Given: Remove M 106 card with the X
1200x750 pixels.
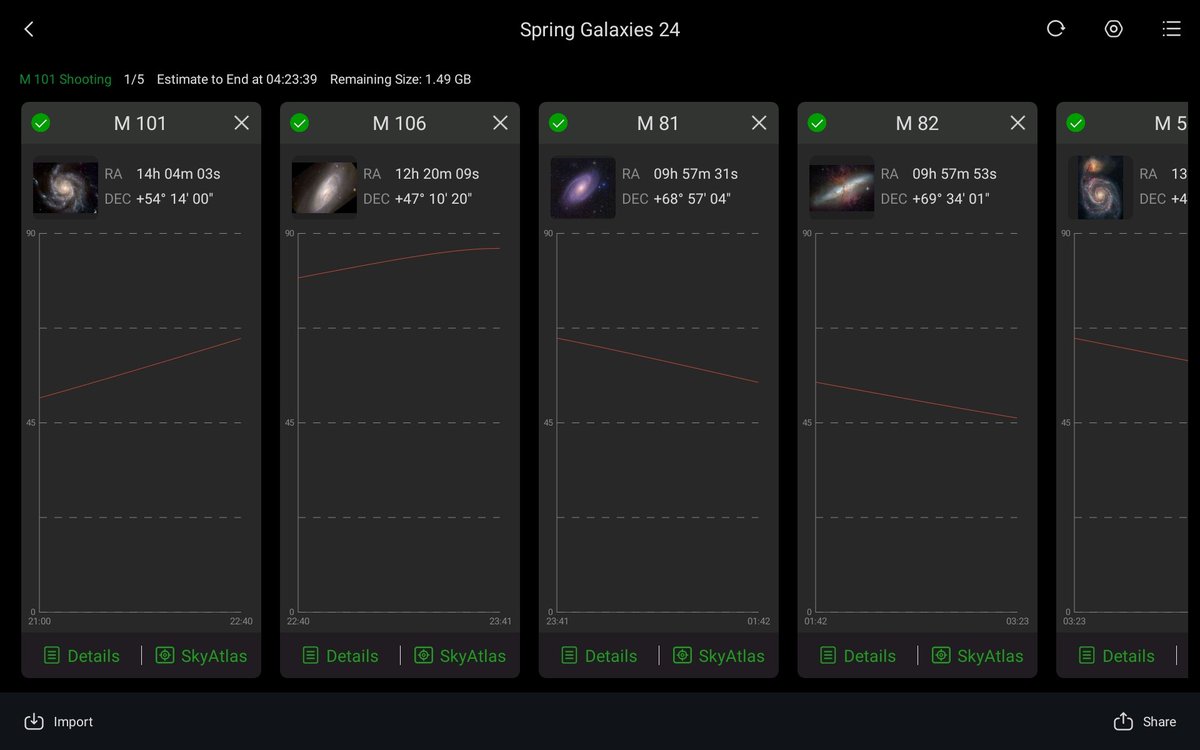Looking at the screenshot, I should tap(500, 123).
